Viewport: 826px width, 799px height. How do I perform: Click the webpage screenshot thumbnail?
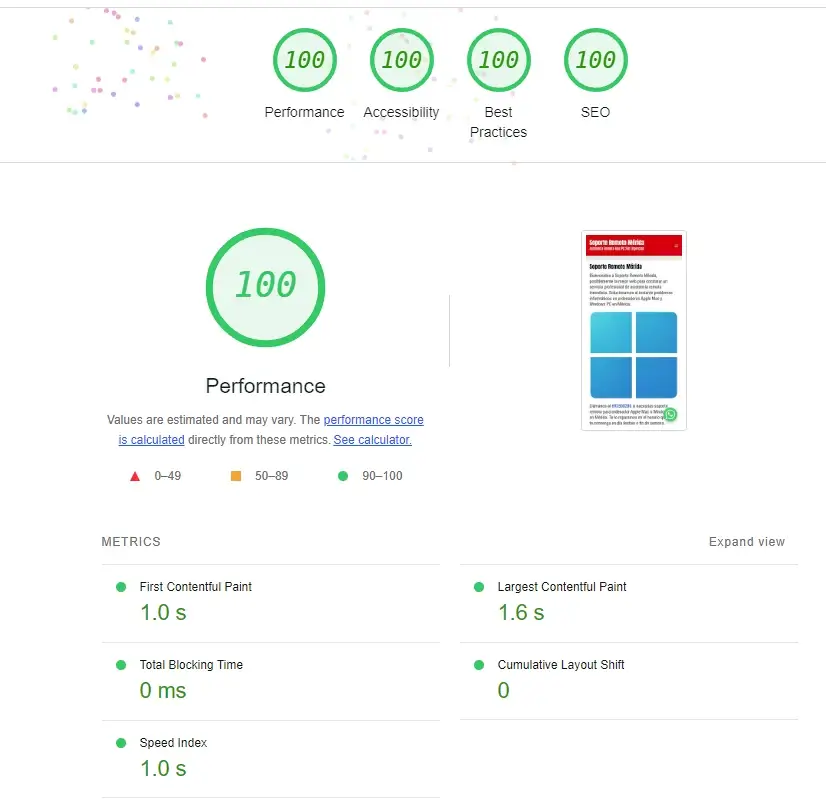click(x=633, y=330)
